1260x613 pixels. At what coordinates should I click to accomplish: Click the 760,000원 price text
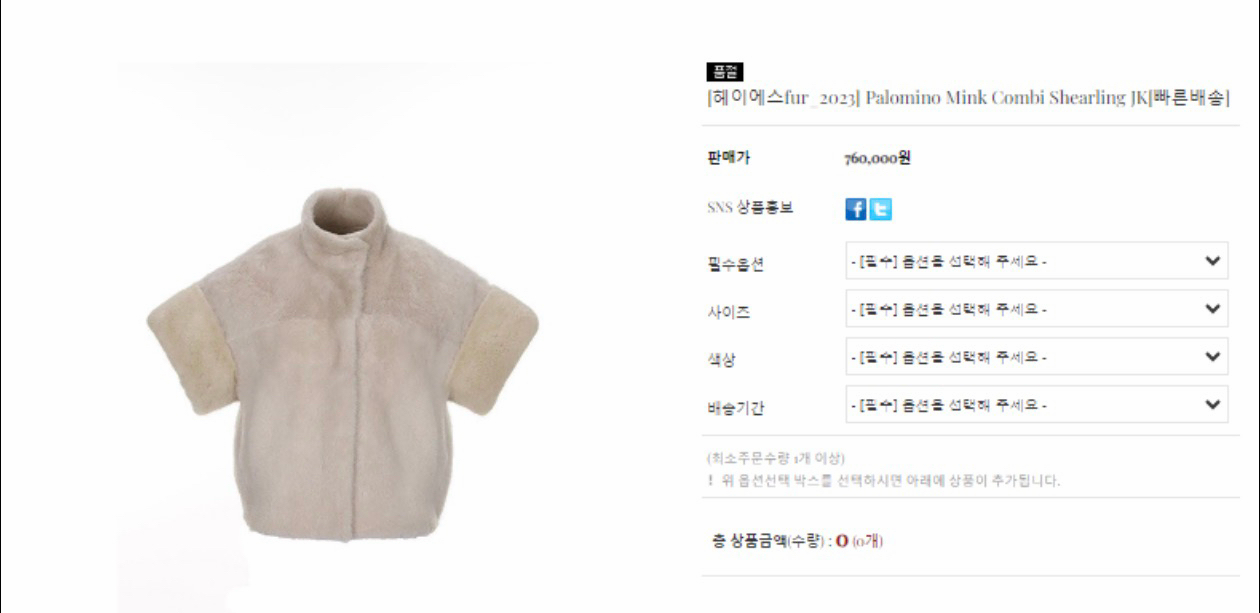coord(877,158)
